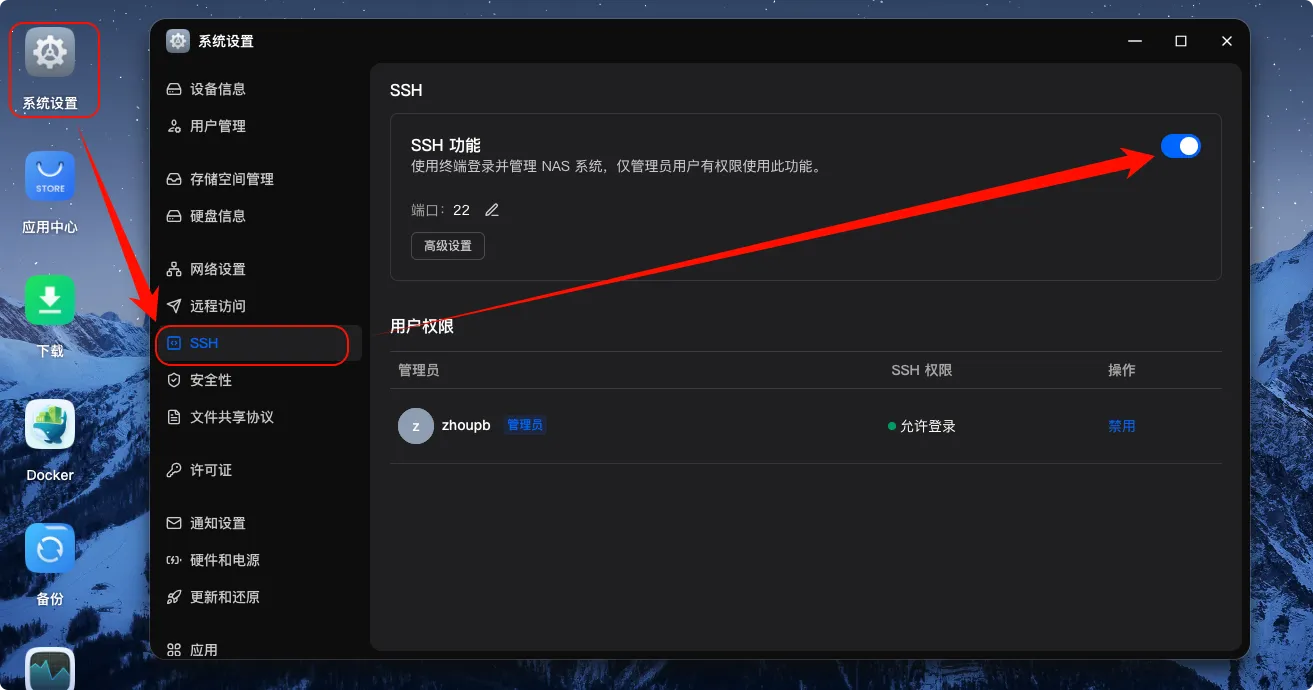Open Docker from the dock
This screenshot has height=690, width=1313.
tap(49, 424)
